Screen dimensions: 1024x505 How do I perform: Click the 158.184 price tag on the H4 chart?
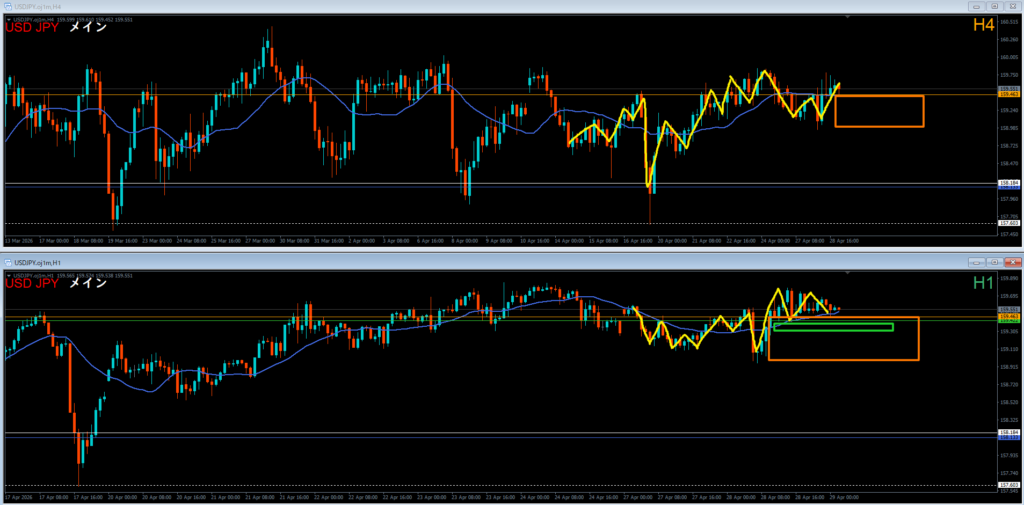click(1008, 183)
